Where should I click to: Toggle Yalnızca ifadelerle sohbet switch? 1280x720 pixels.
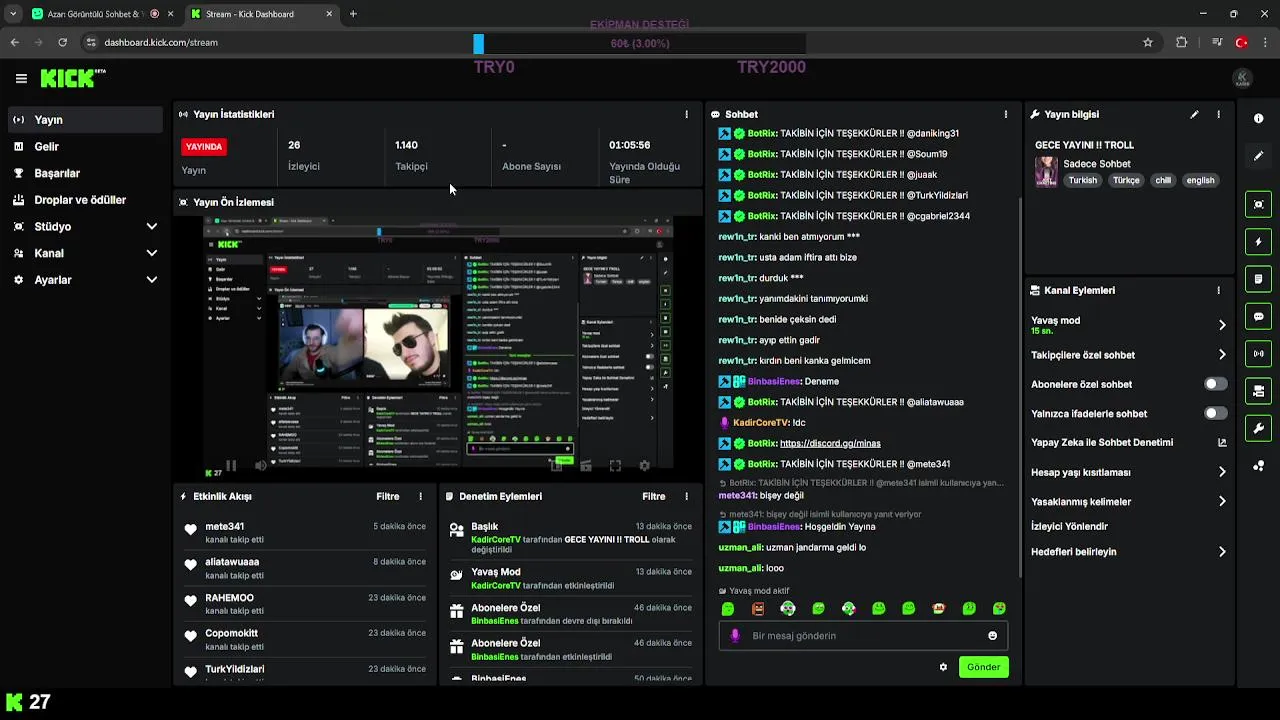(1215, 413)
